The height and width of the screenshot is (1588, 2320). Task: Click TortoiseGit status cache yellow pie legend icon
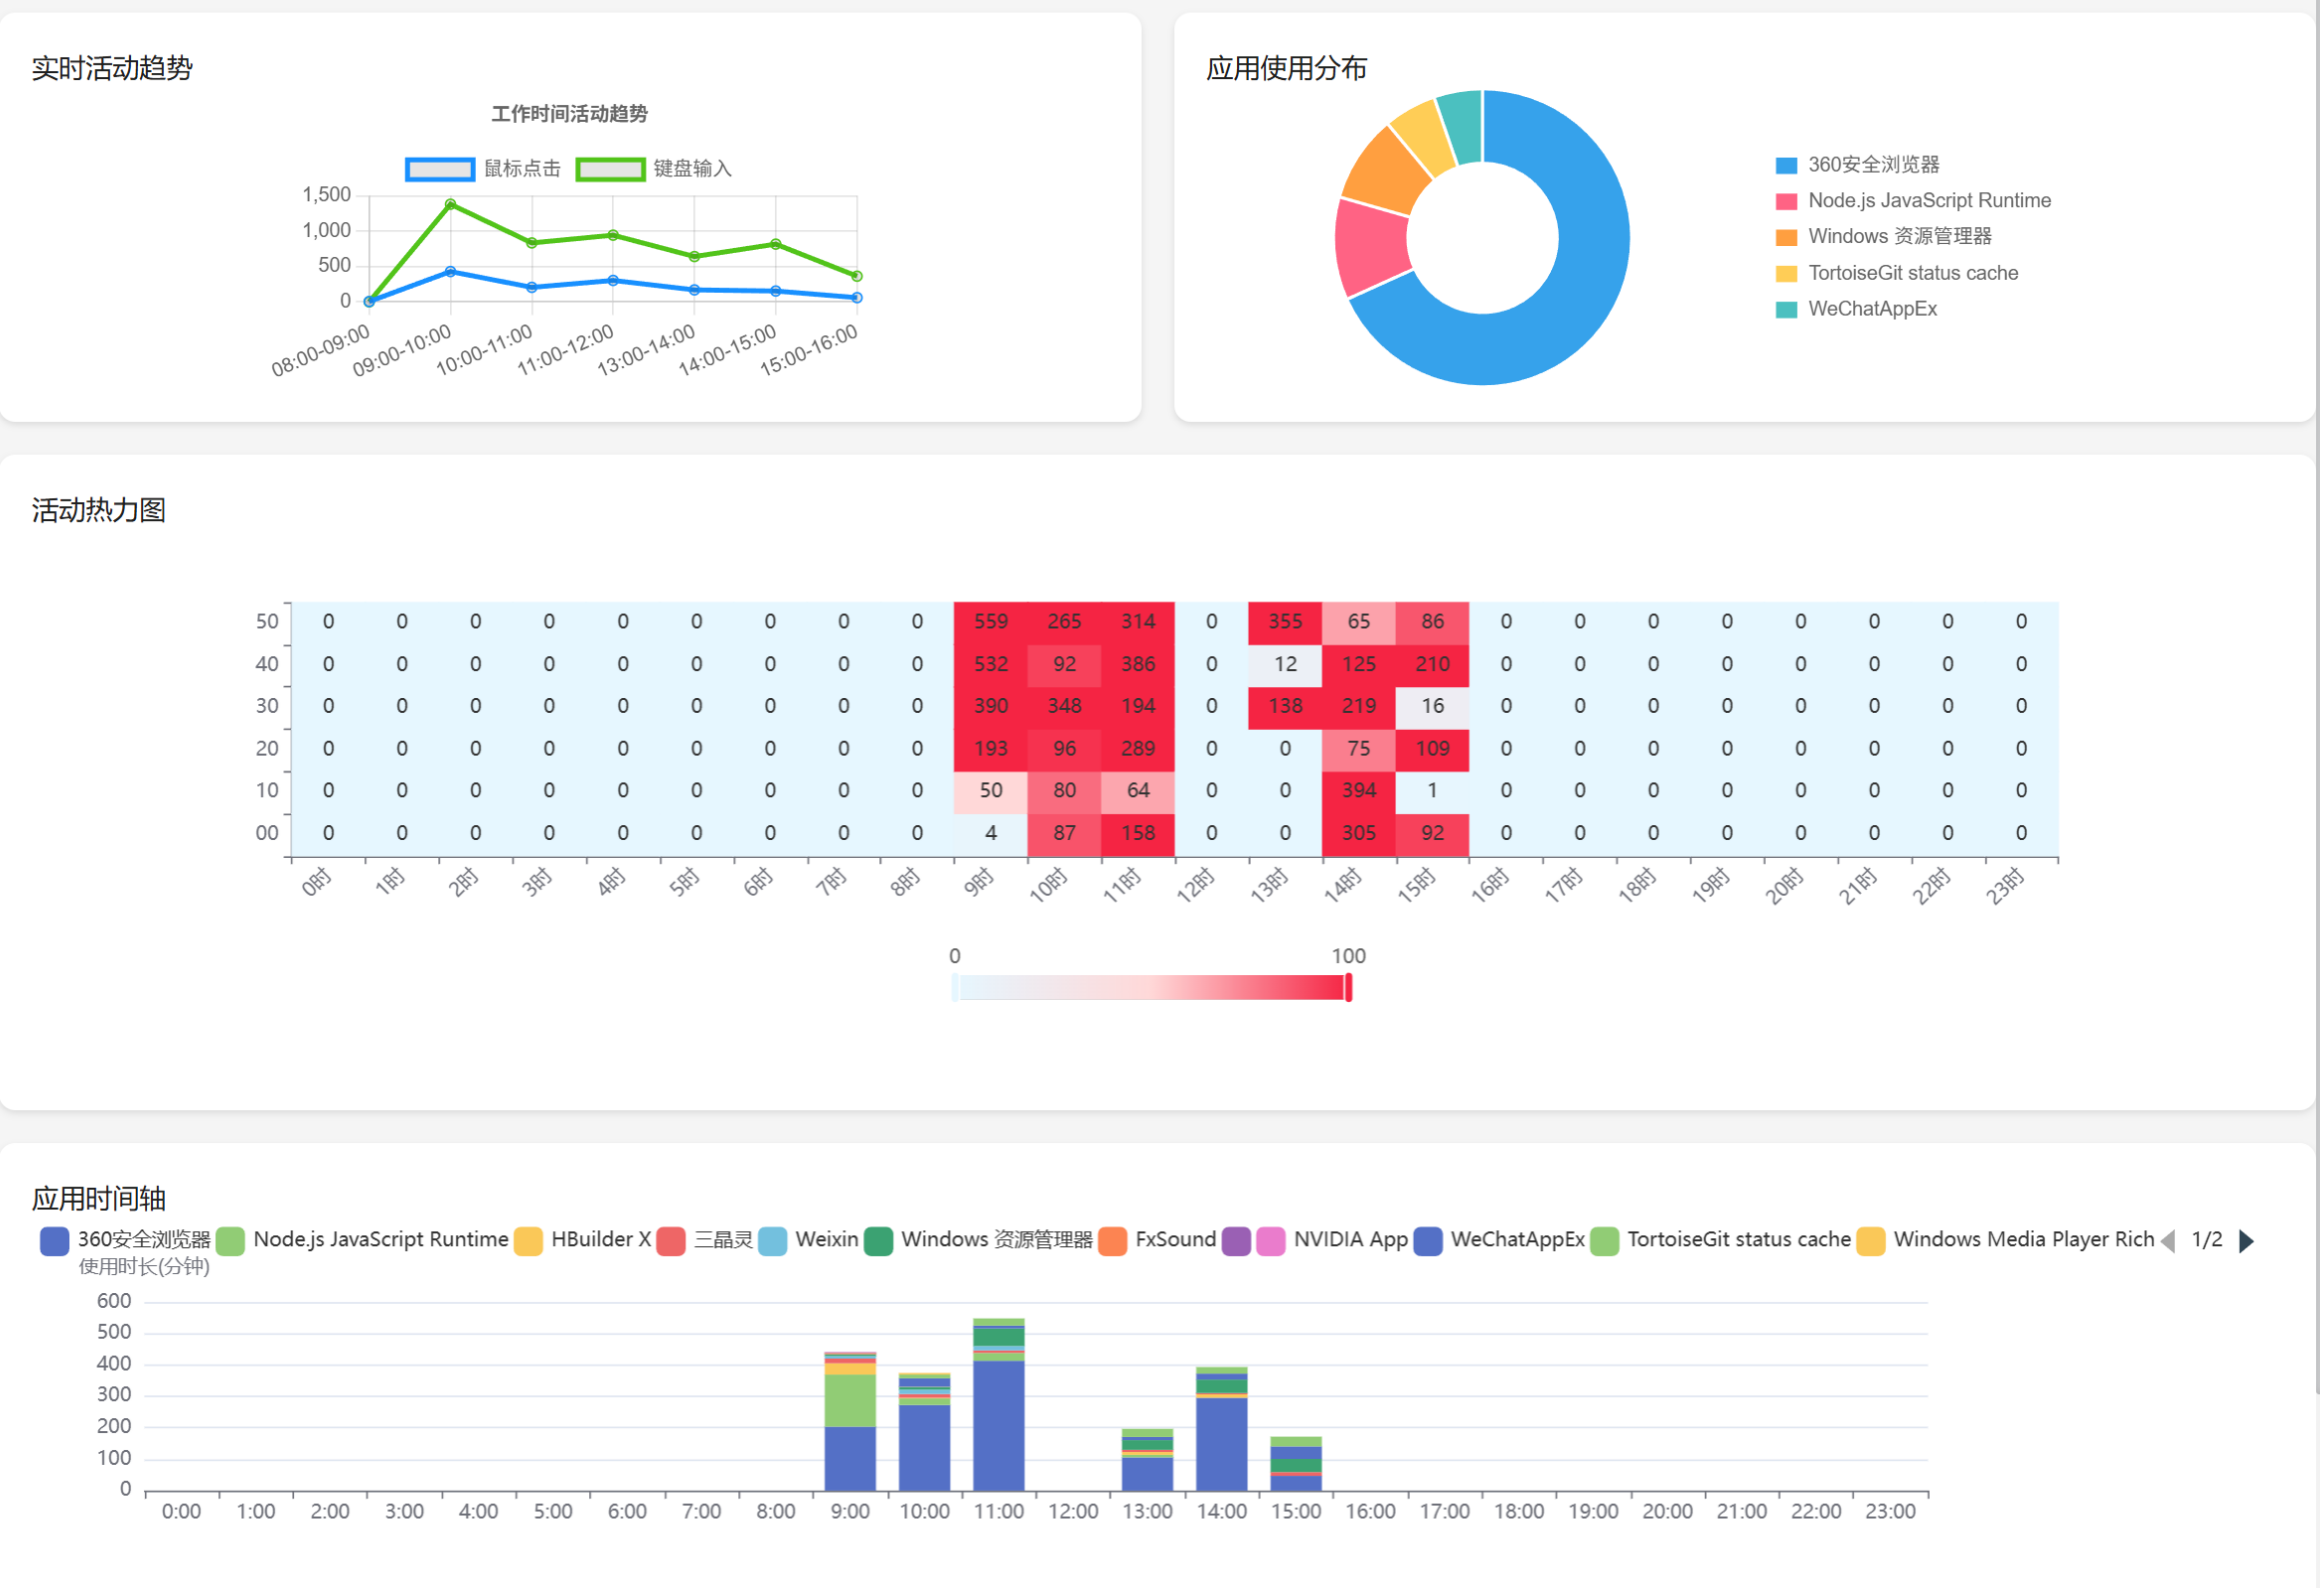point(1786,273)
